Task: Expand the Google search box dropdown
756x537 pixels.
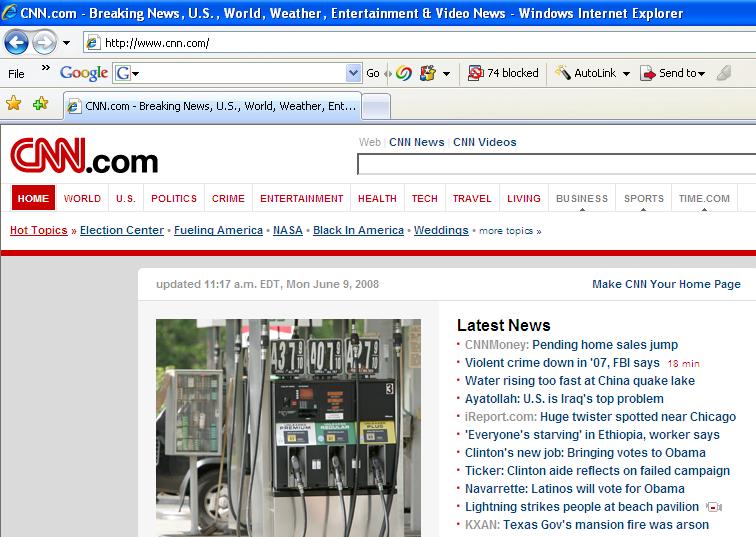Action: point(353,73)
